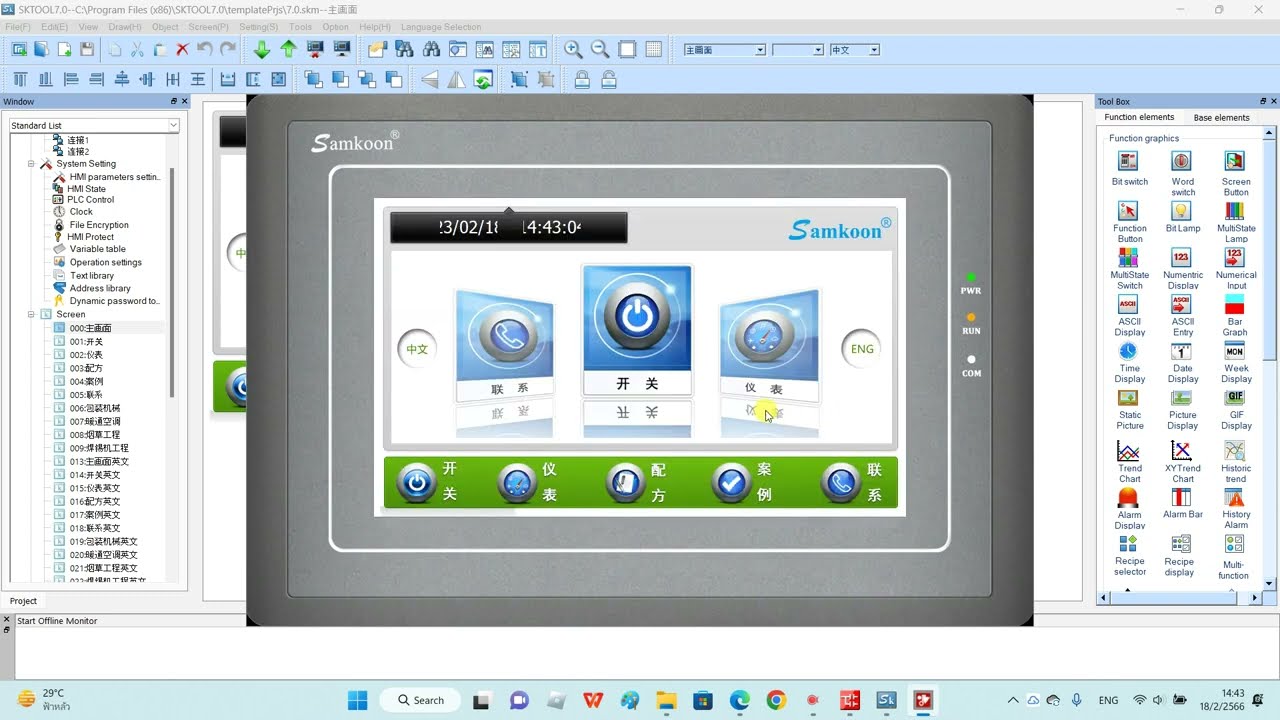Viewport: 1280px width, 720px height.
Task: Choose the ASCII Display element
Action: (x=1129, y=315)
